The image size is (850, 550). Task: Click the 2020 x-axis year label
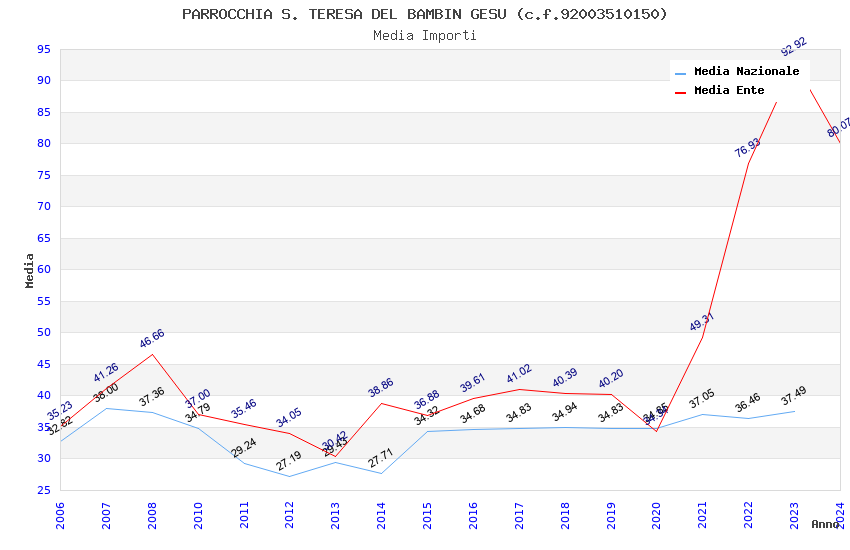pyautogui.click(x=656, y=515)
